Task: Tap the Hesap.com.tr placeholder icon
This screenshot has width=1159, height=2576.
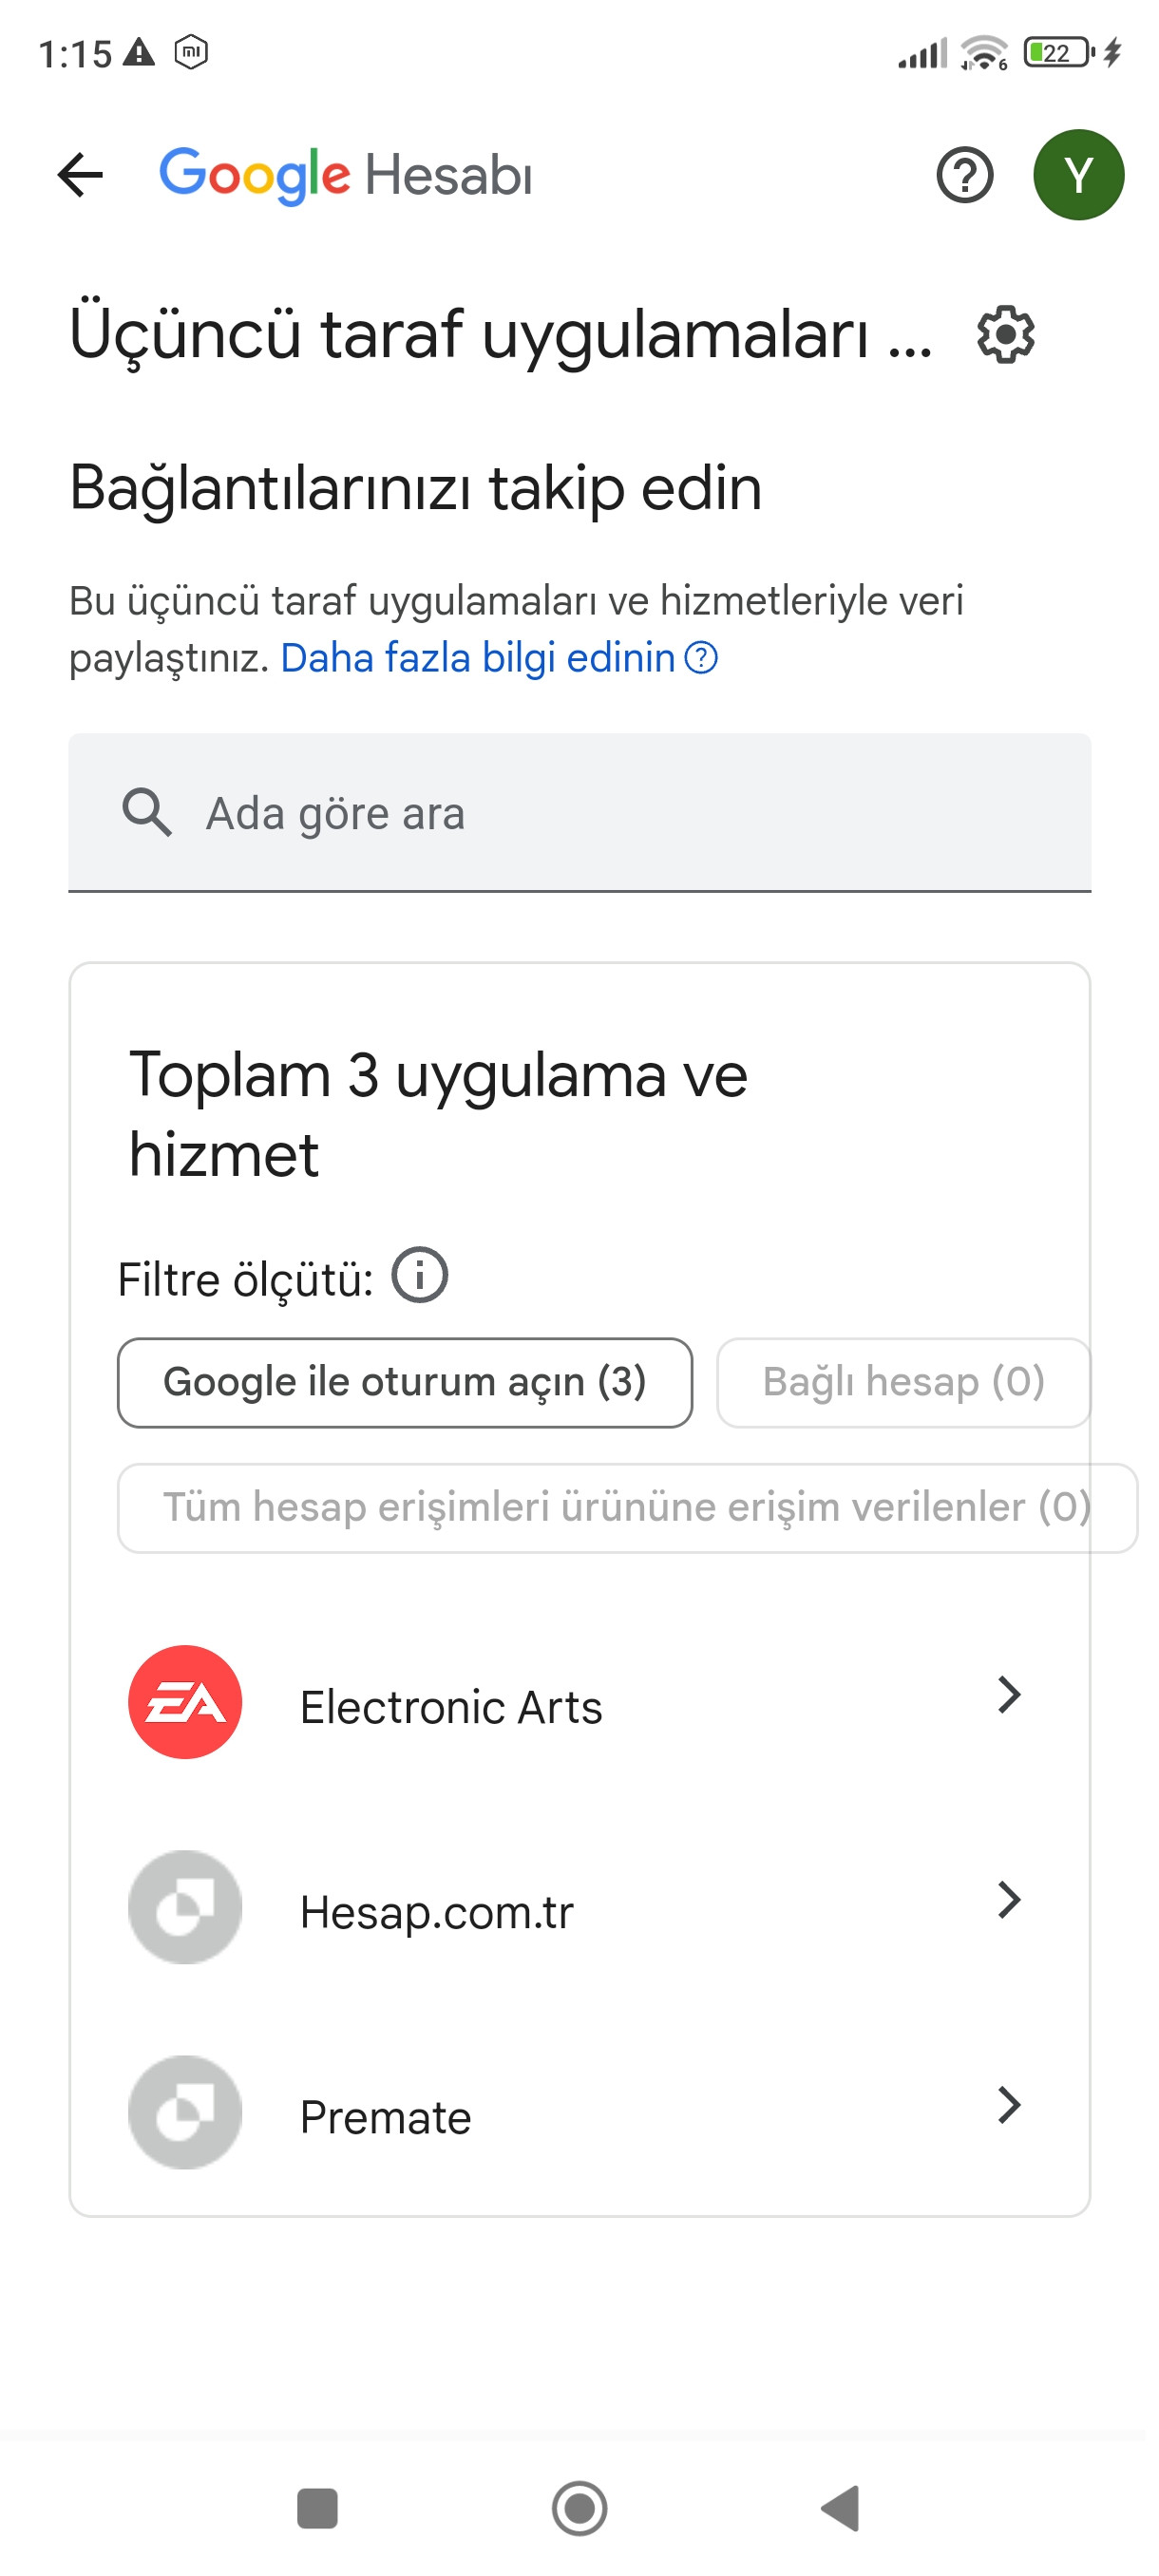Action: coord(185,1906)
